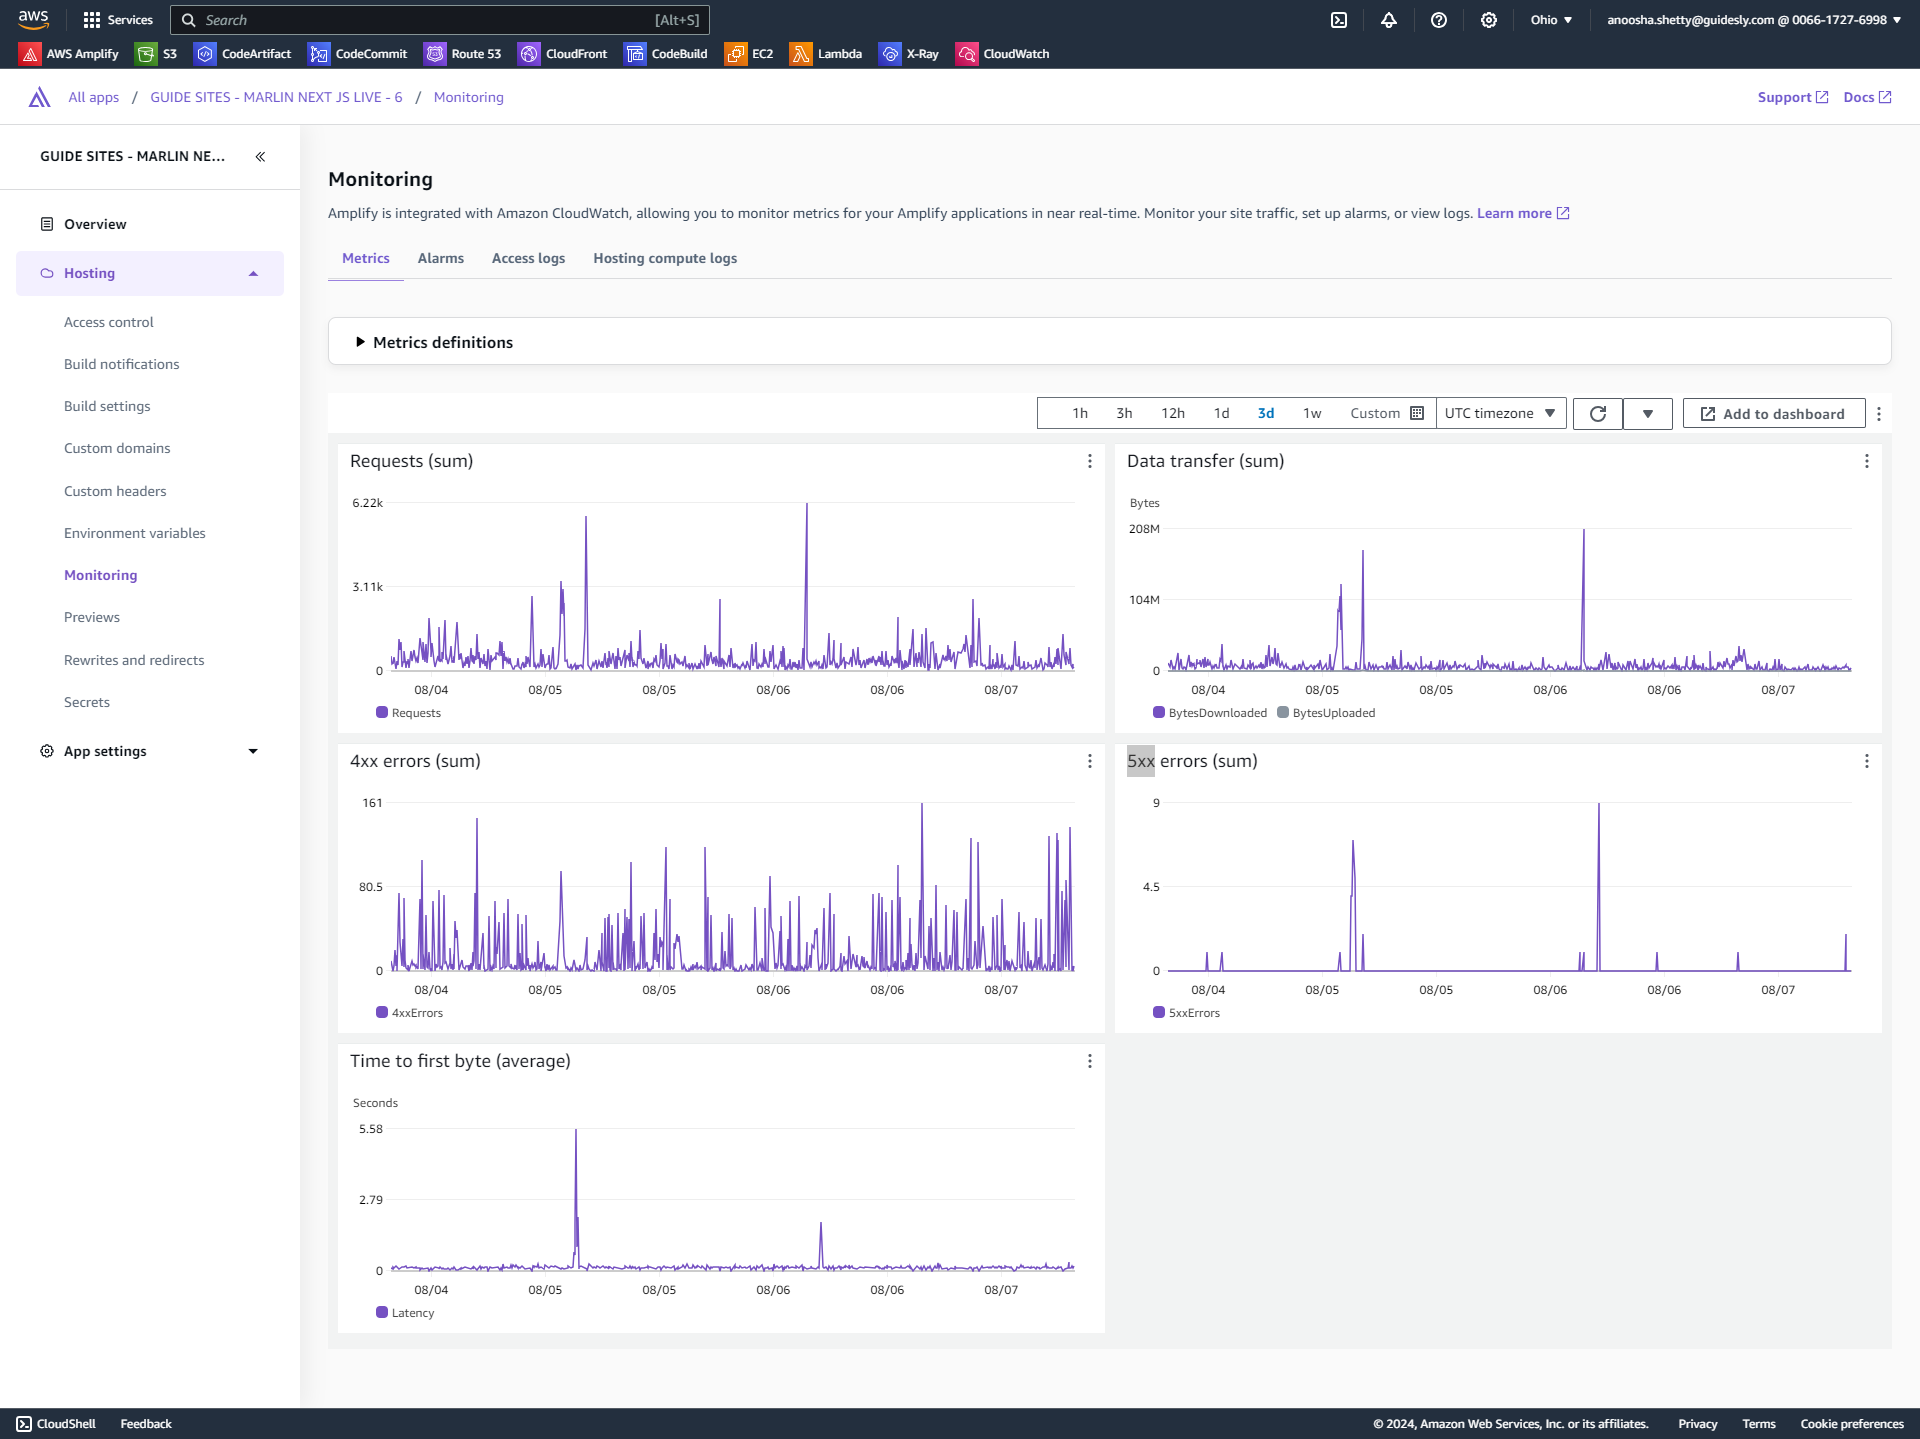Select the 1w time range option

point(1312,414)
